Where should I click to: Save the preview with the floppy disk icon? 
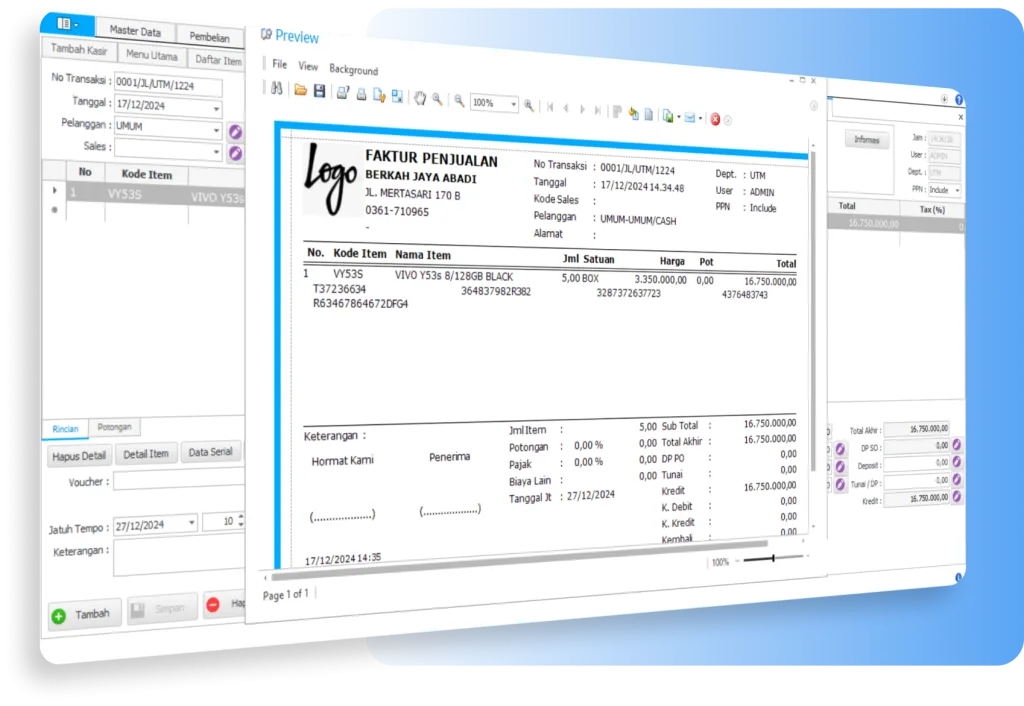point(319,91)
